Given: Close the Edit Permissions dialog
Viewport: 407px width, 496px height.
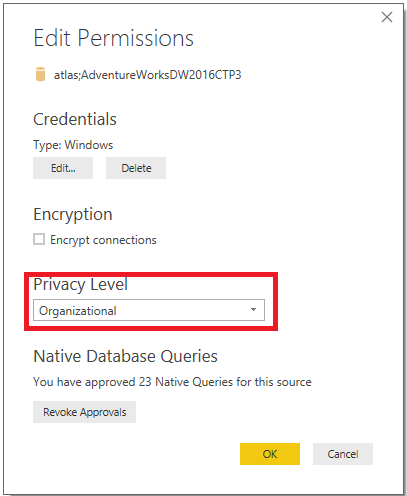Looking at the screenshot, I should pos(387,17).
